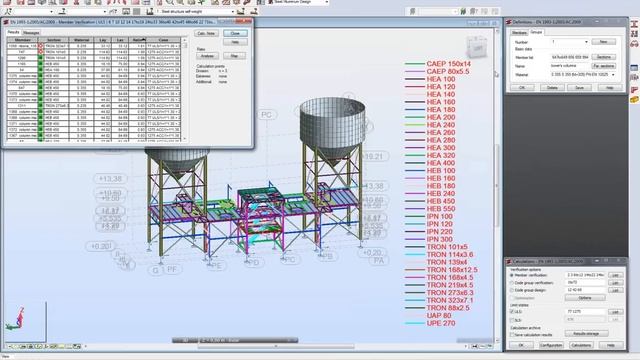Image resolution: width=640 pixels, height=360 pixels.
Task: Switch to the Results tab
Action: click(x=13, y=32)
